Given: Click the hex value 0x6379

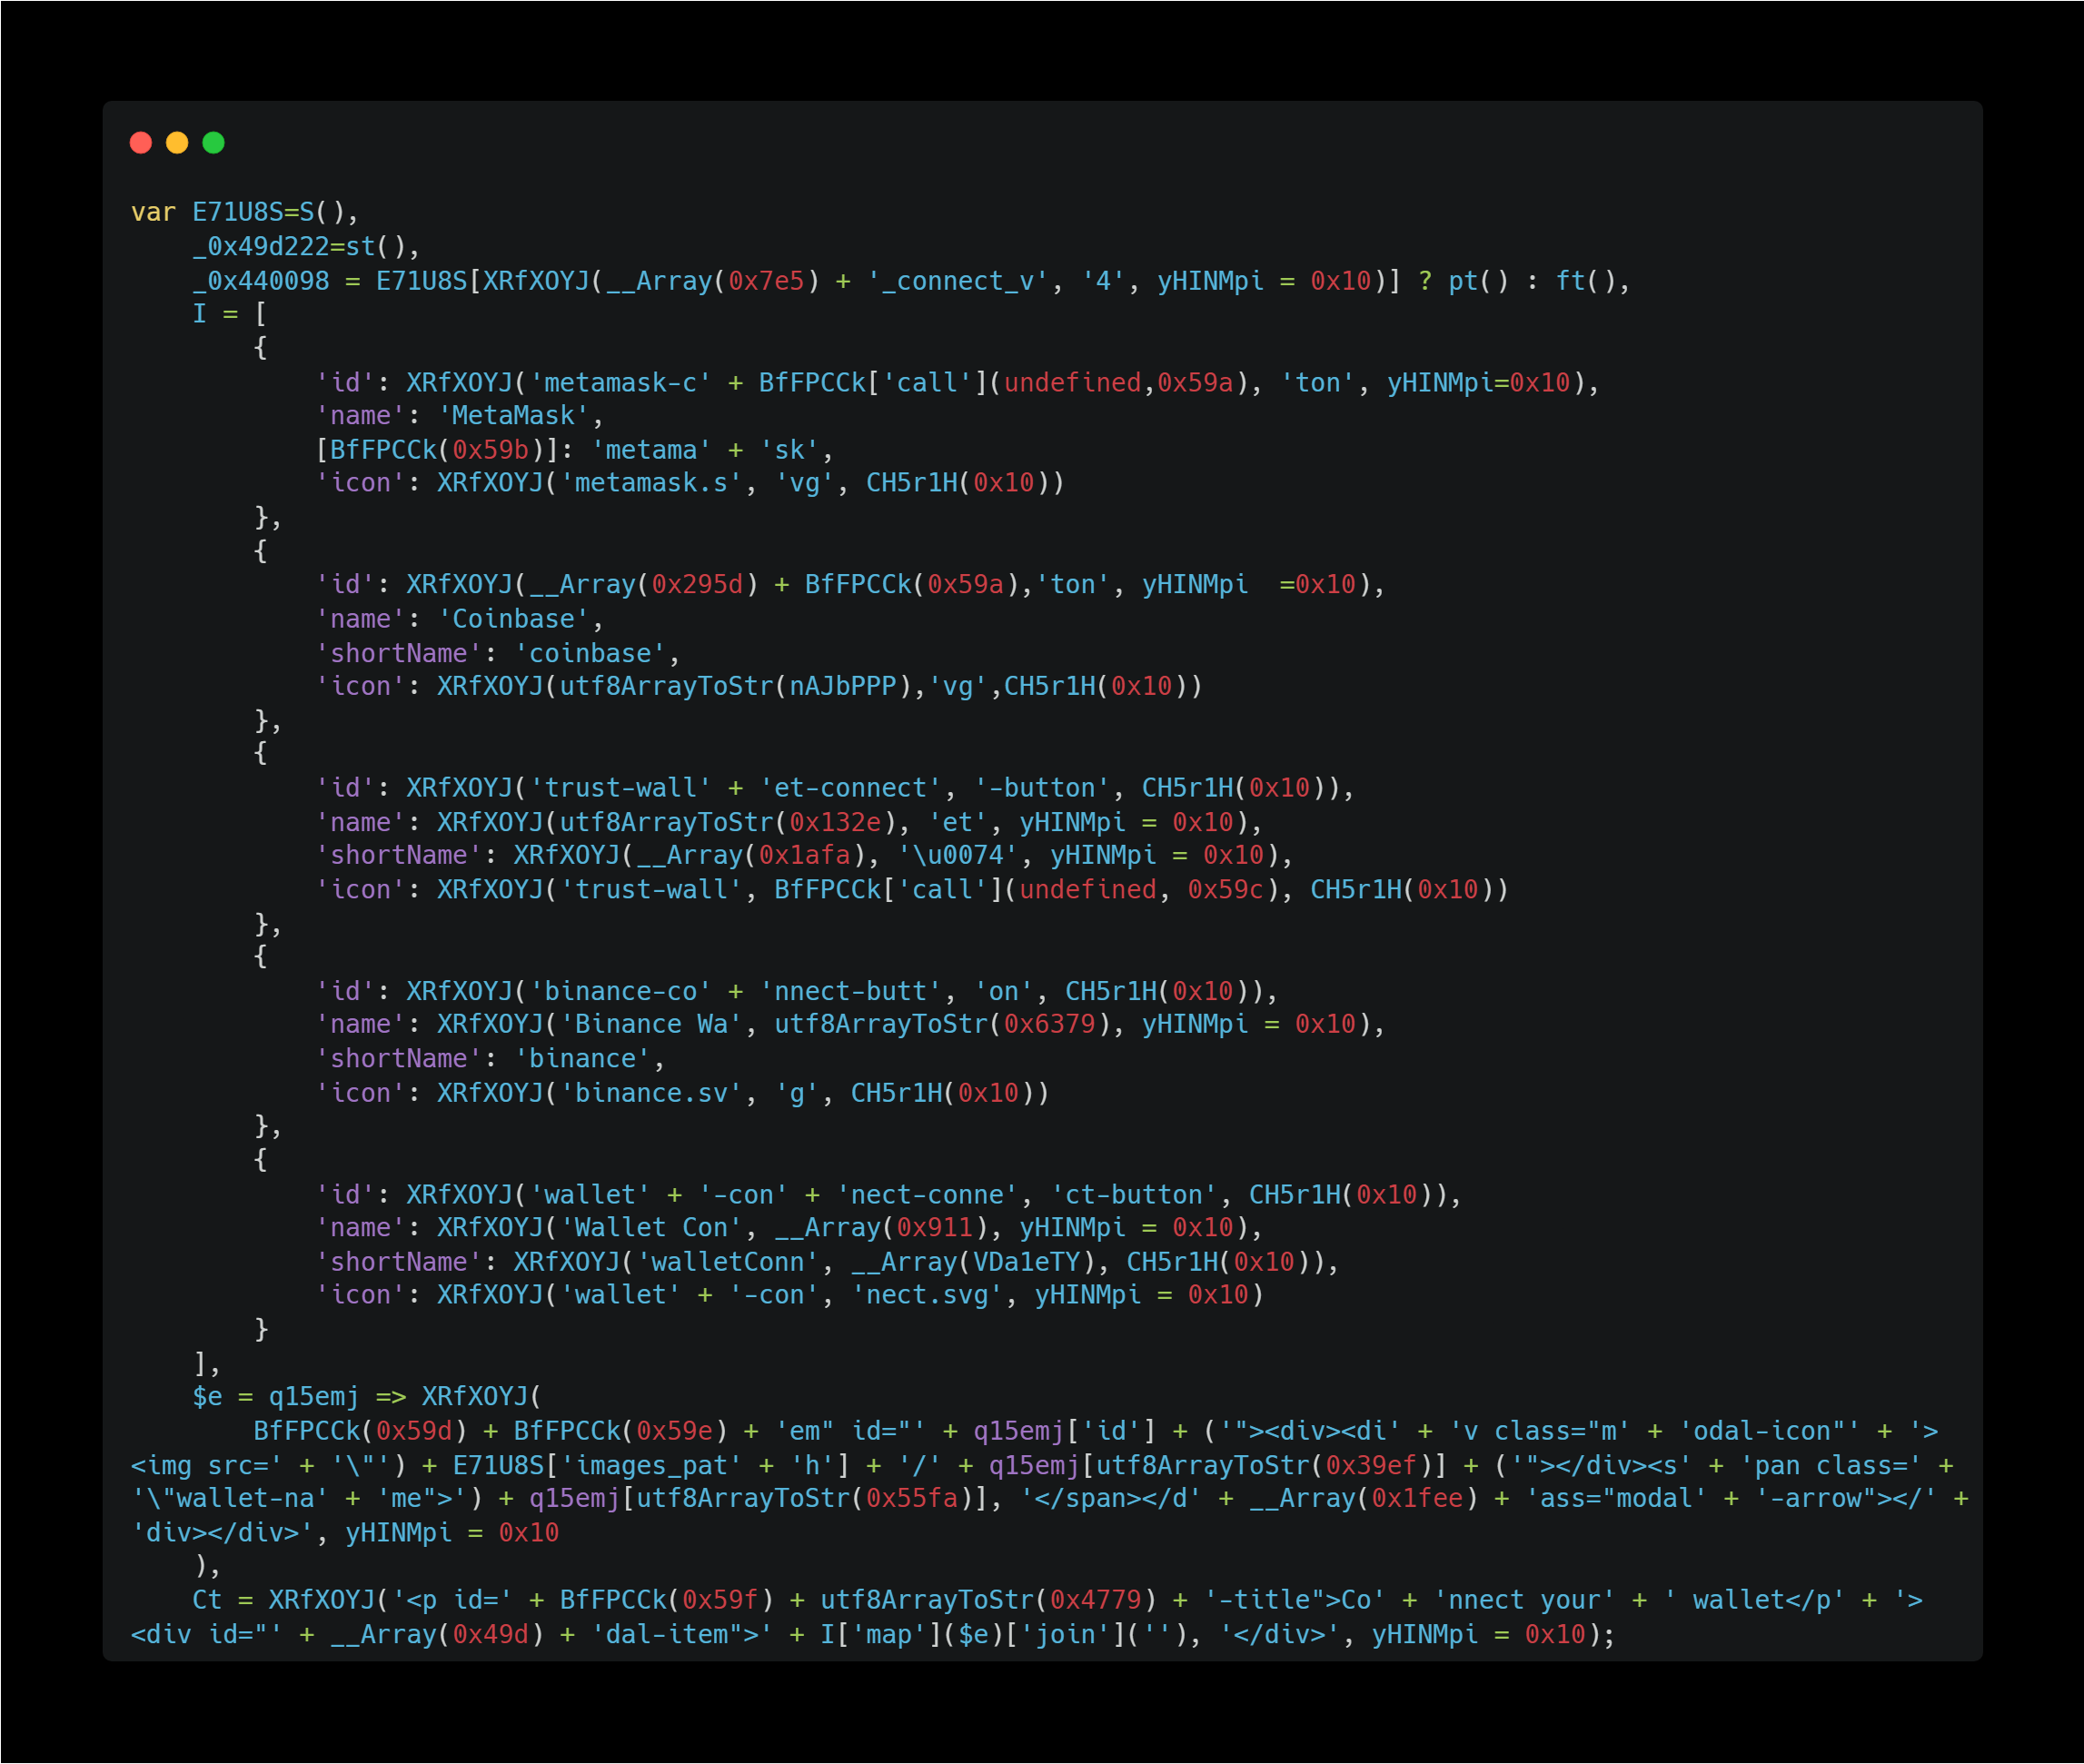Looking at the screenshot, I should click(1050, 1024).
